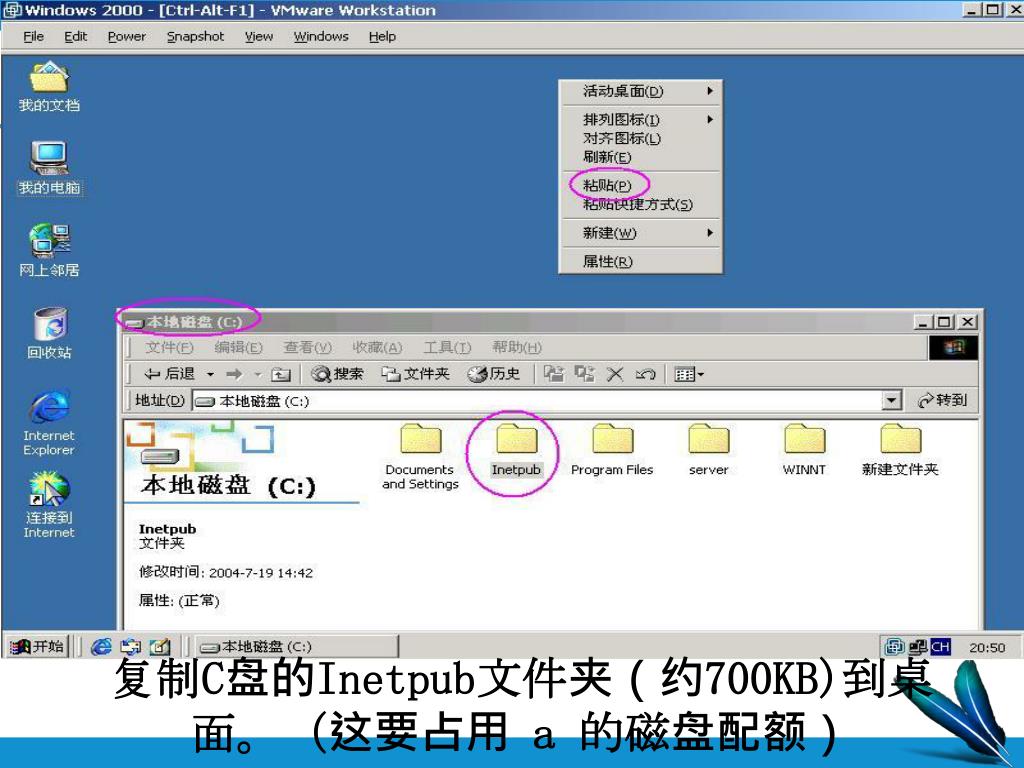
Task: Select the 网上邻居 desktop icon
Action: tap(49, 251)
